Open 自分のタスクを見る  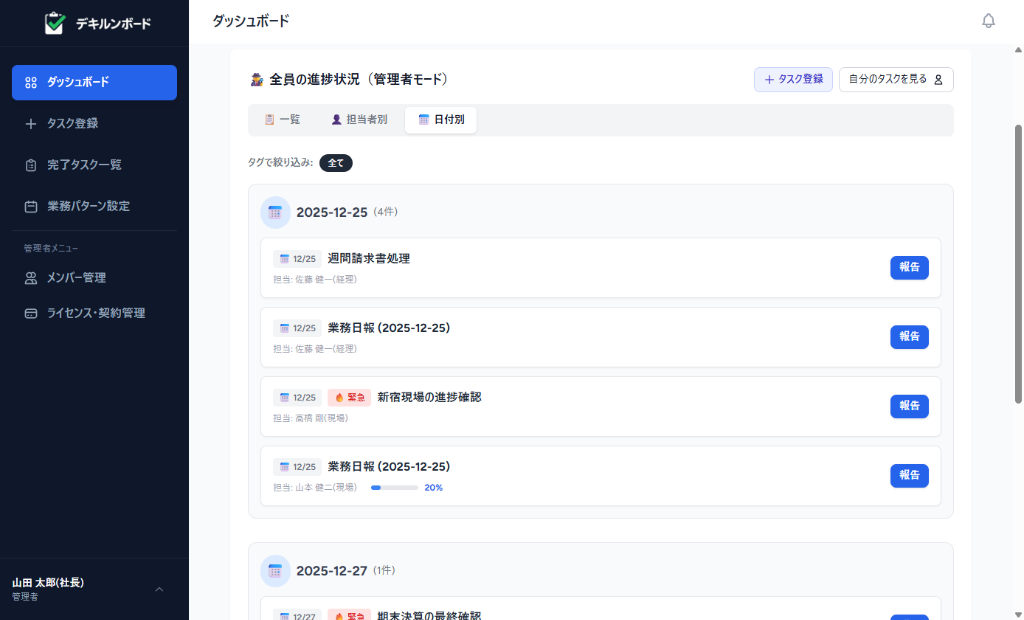[x=895, y=79]
